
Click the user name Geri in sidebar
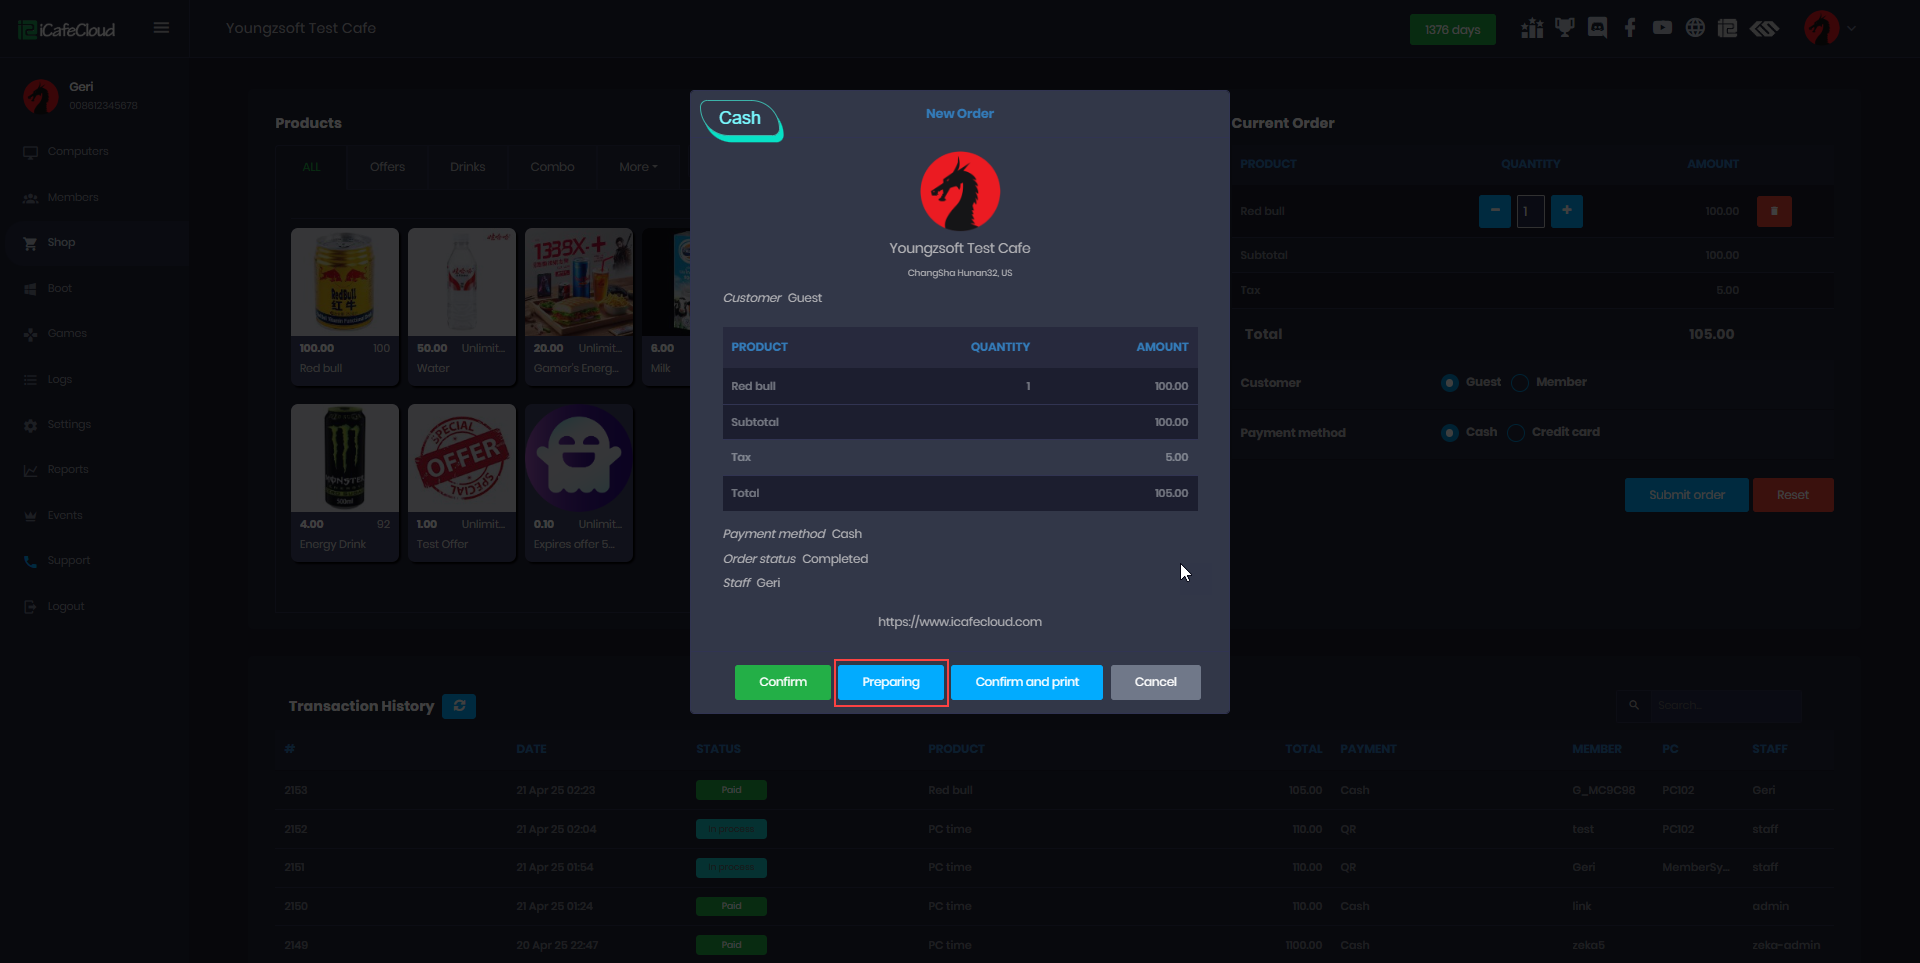click(81, 87)
